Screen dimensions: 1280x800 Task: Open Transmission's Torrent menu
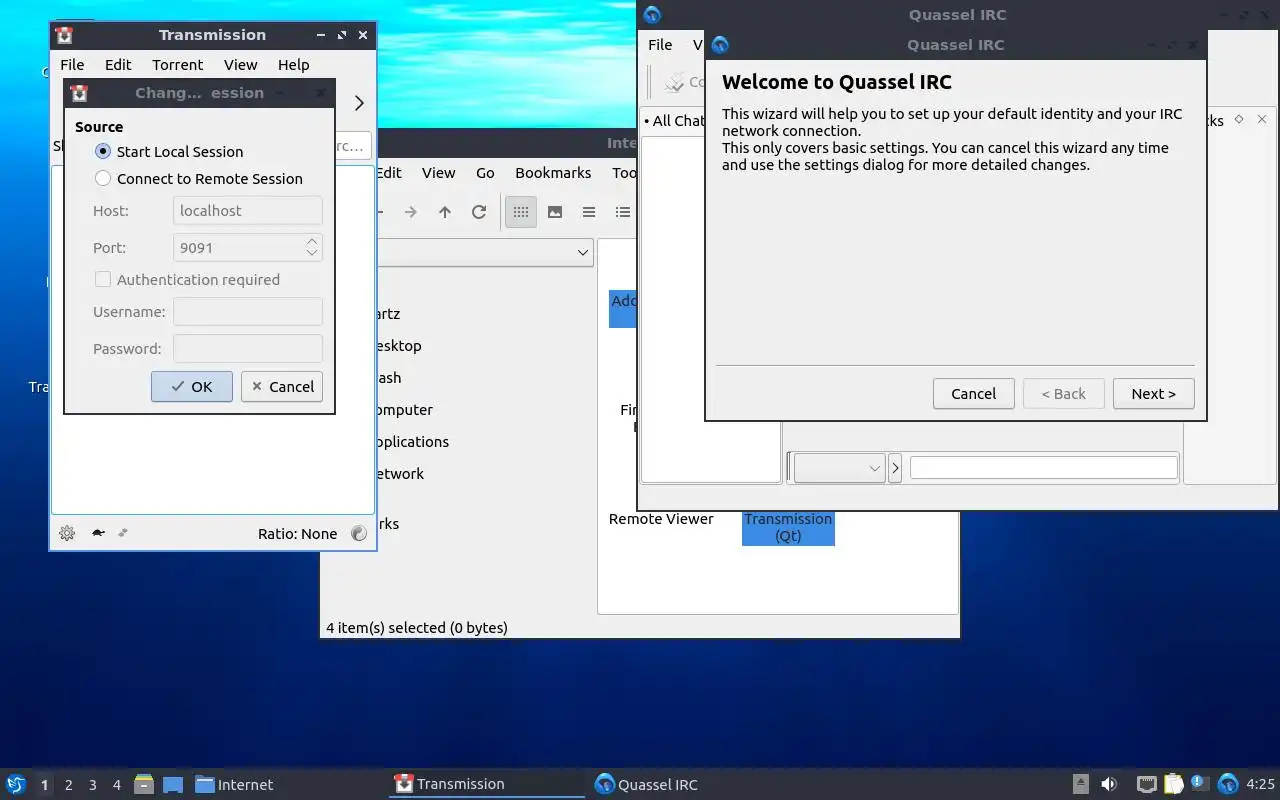point(178,65)
